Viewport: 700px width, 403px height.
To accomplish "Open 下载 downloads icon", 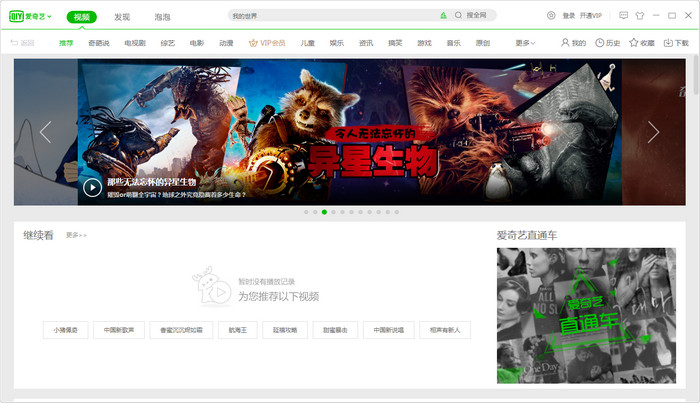I will click(x=676, y=43).
